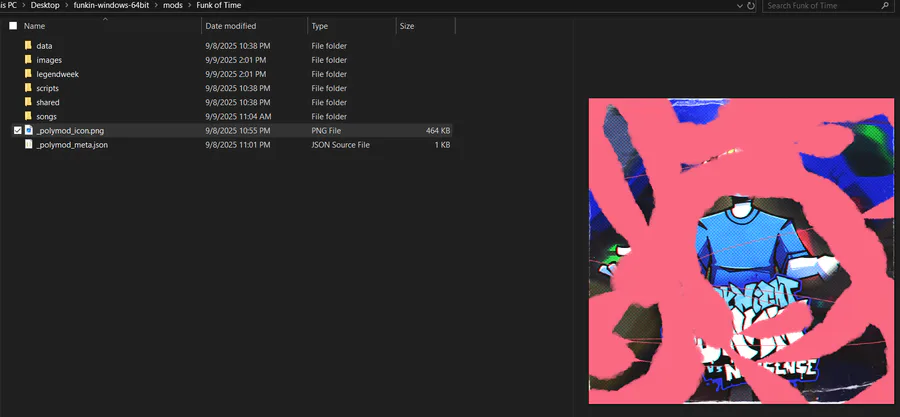900x417 pixels.
Task: Open the address bar history dropdown
Action: 740,6
